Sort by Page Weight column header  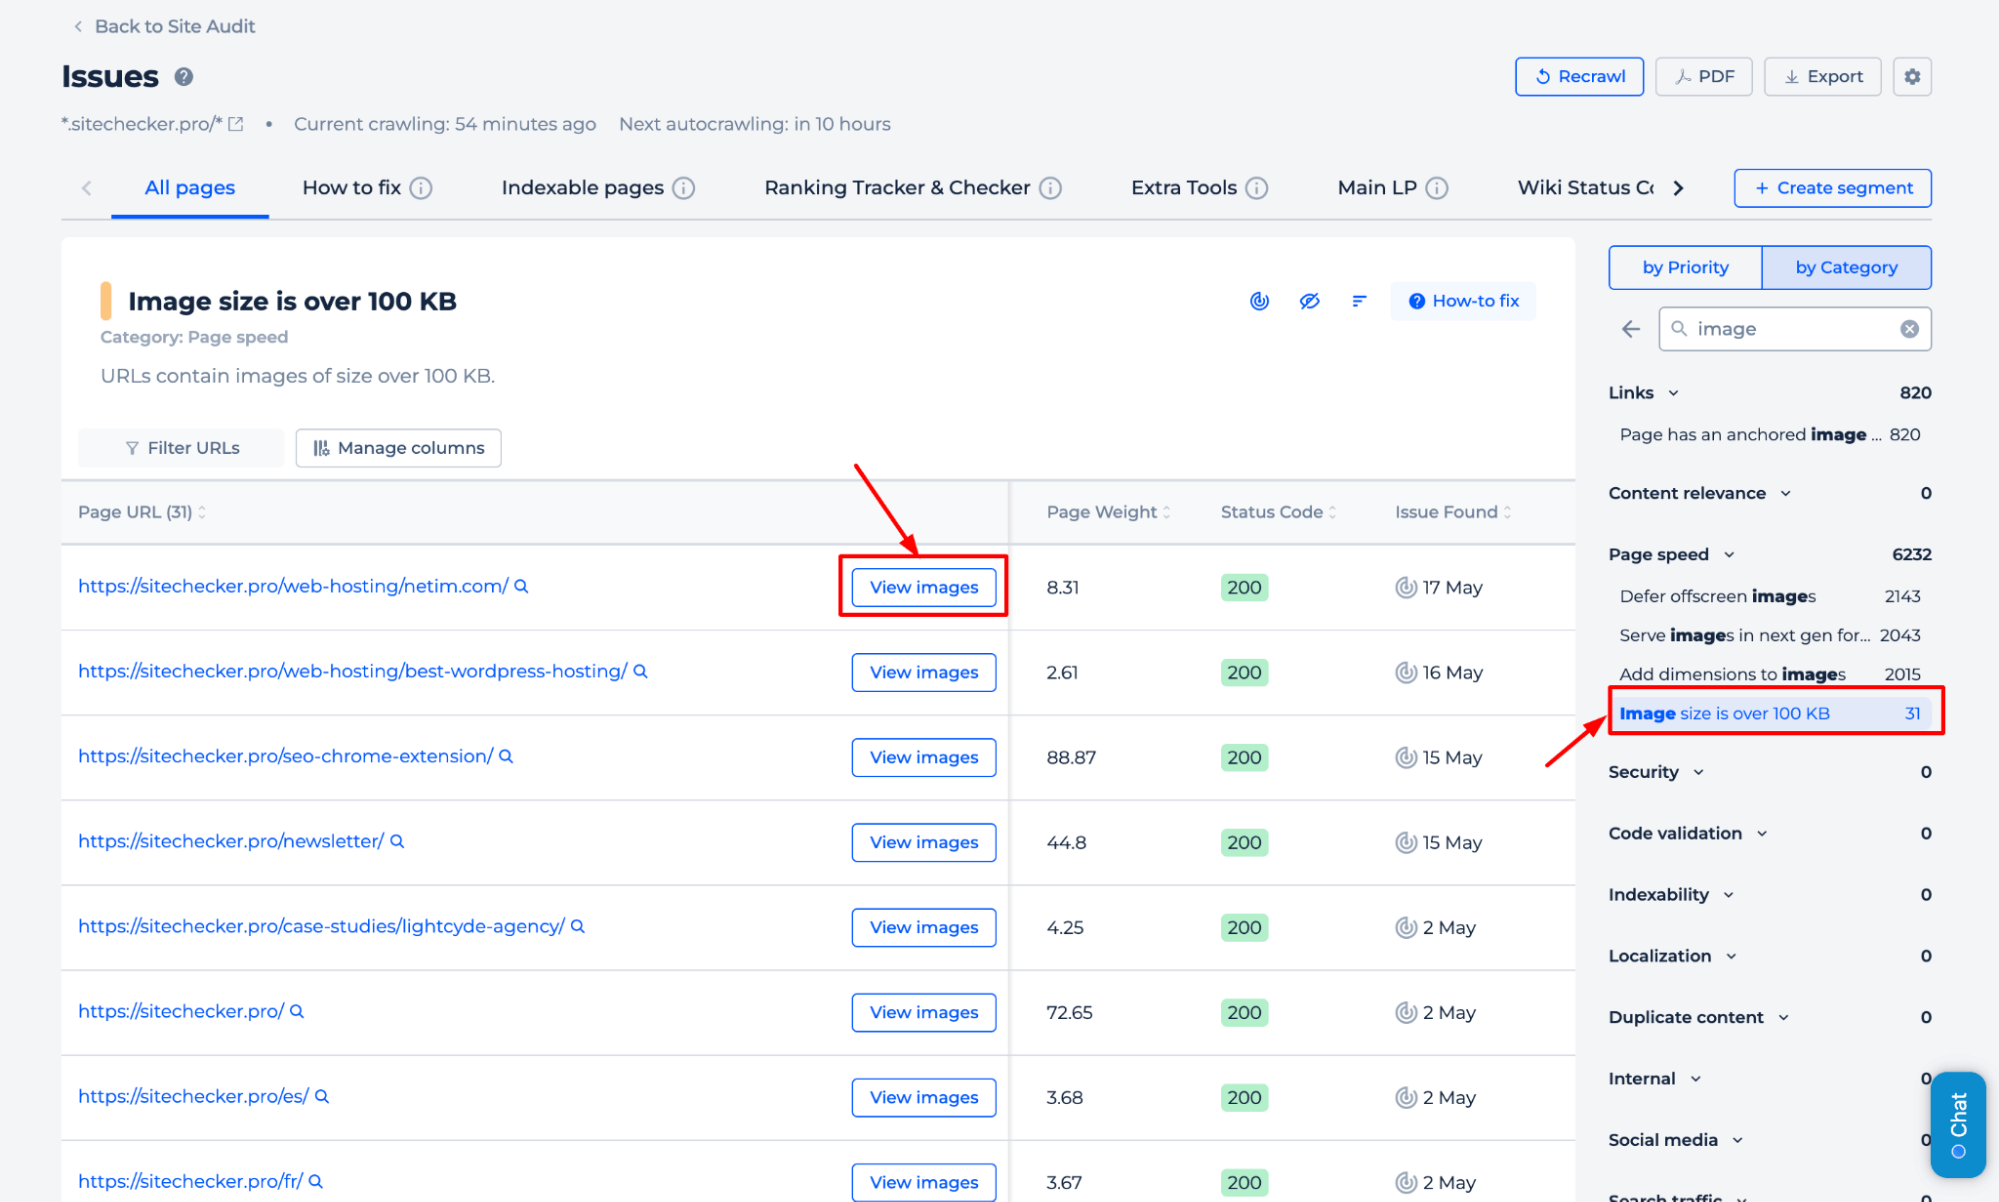click(1108, 512)
